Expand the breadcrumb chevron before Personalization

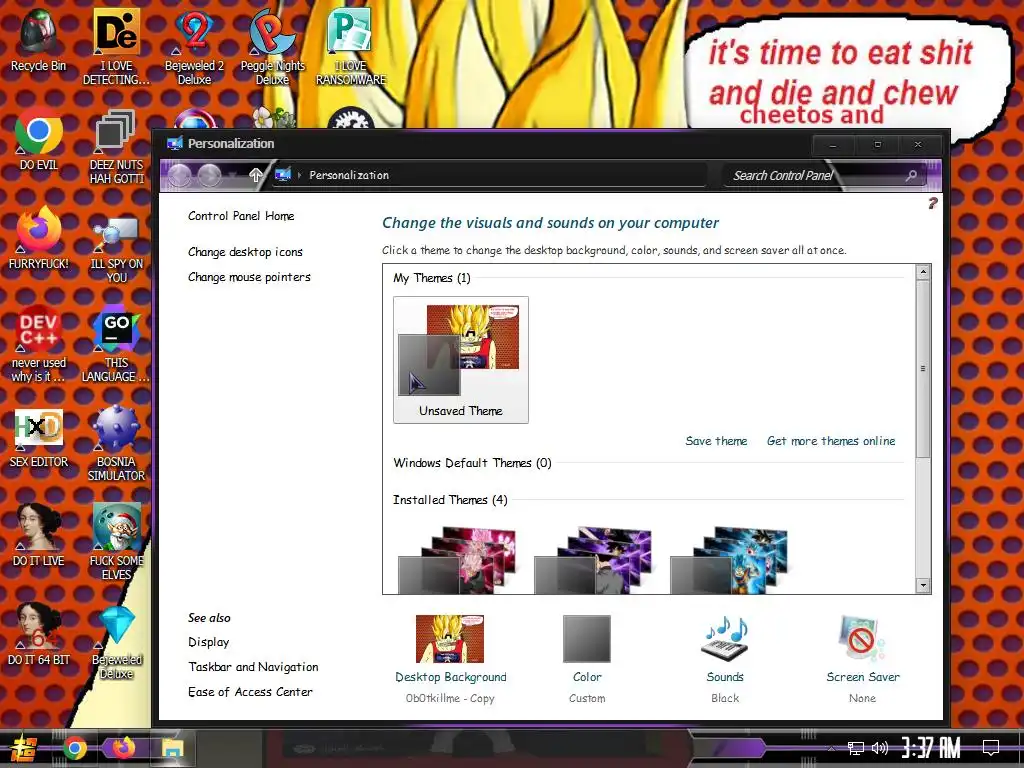[299, 175]
